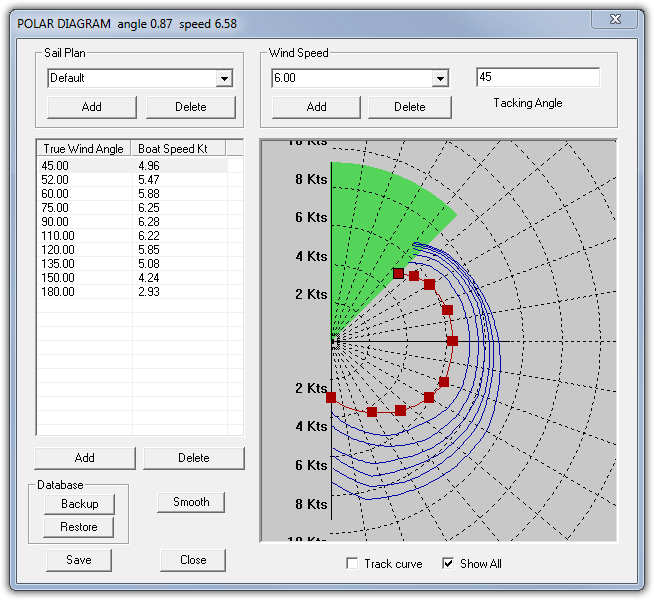The width and height of the screenshot is (654, 600).
Task: Save the polar diagram
Action: pyautogui.click(x=79, y=560)
